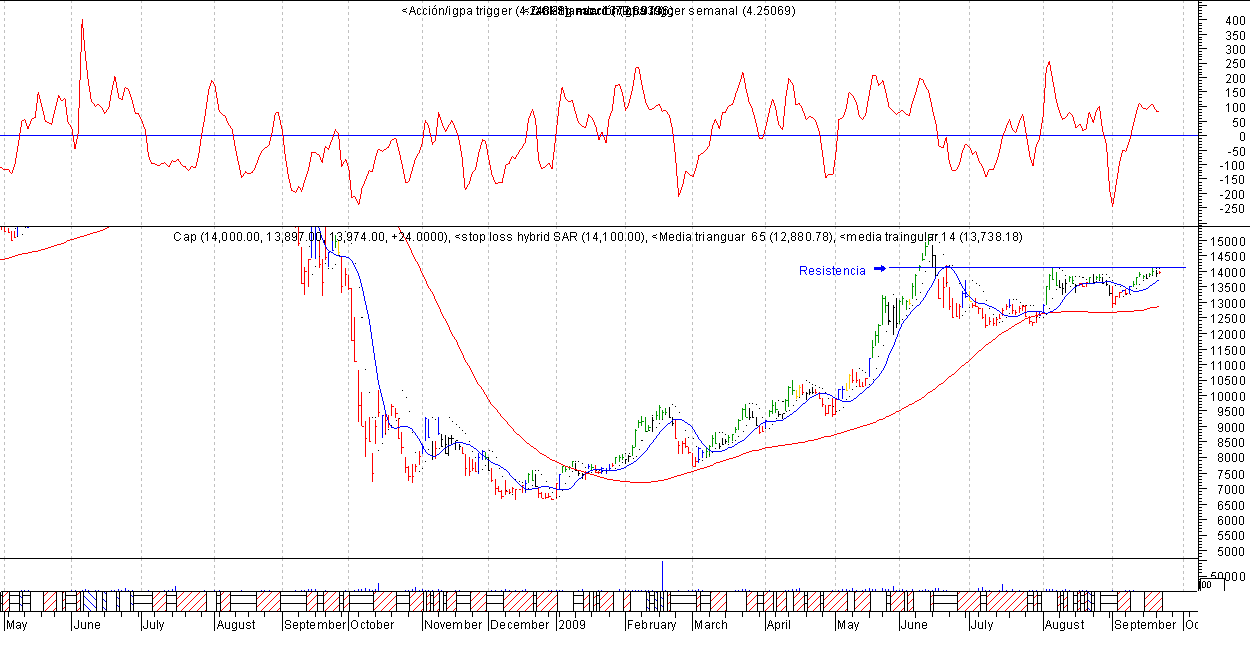Click the 2009 year marker on the axis
The height and width of the screenshot is (661, 1250).
point(571,625)
